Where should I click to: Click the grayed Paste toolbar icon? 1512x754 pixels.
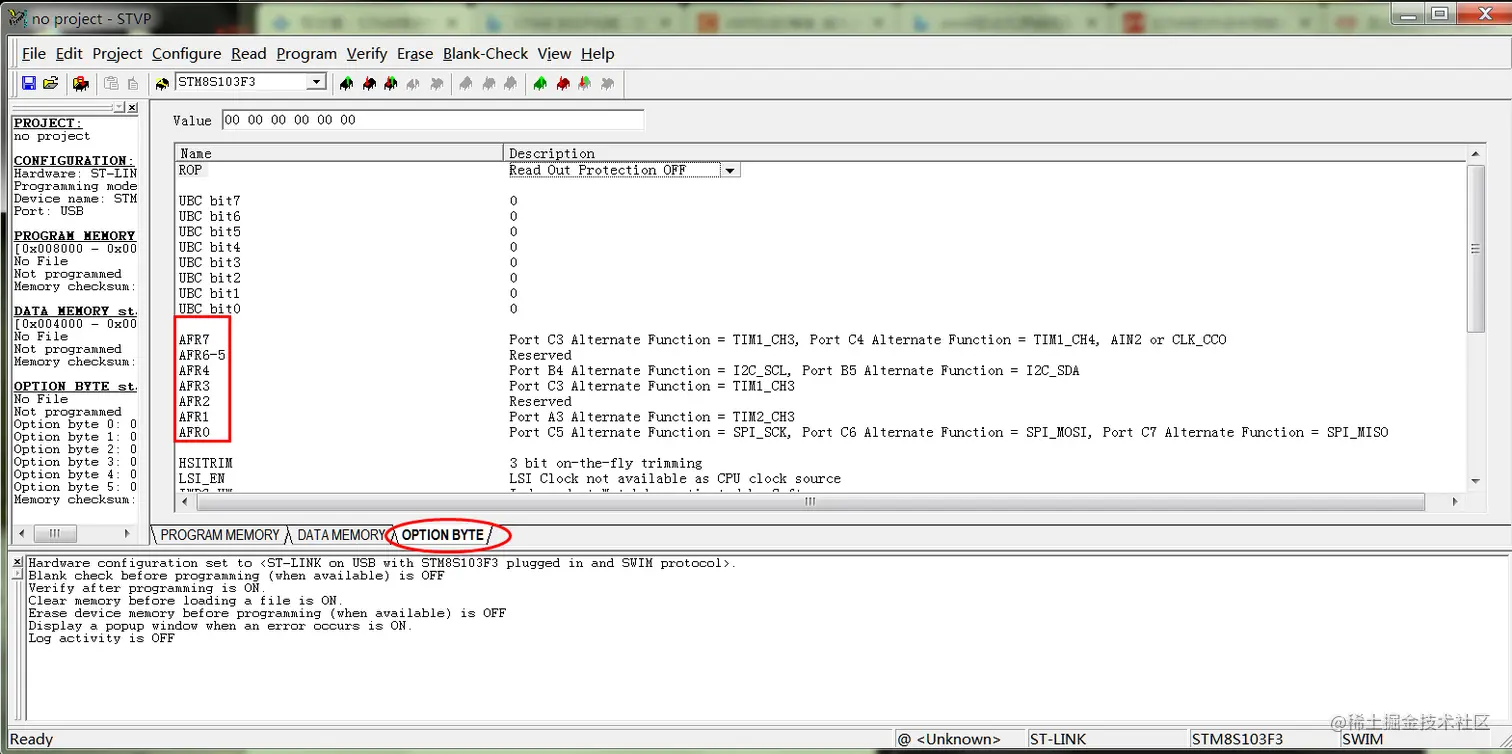[133, 83]
